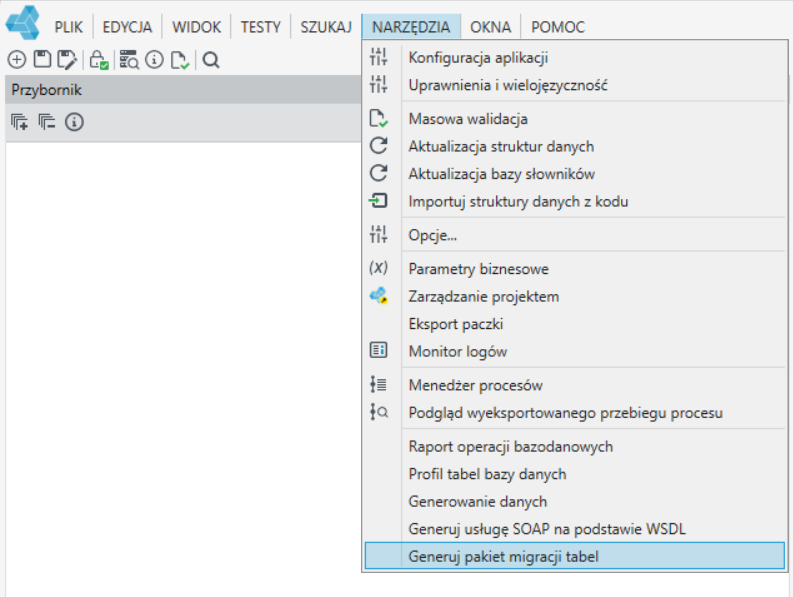Choose Importuj struktury danych z kodu

point(575,201)
